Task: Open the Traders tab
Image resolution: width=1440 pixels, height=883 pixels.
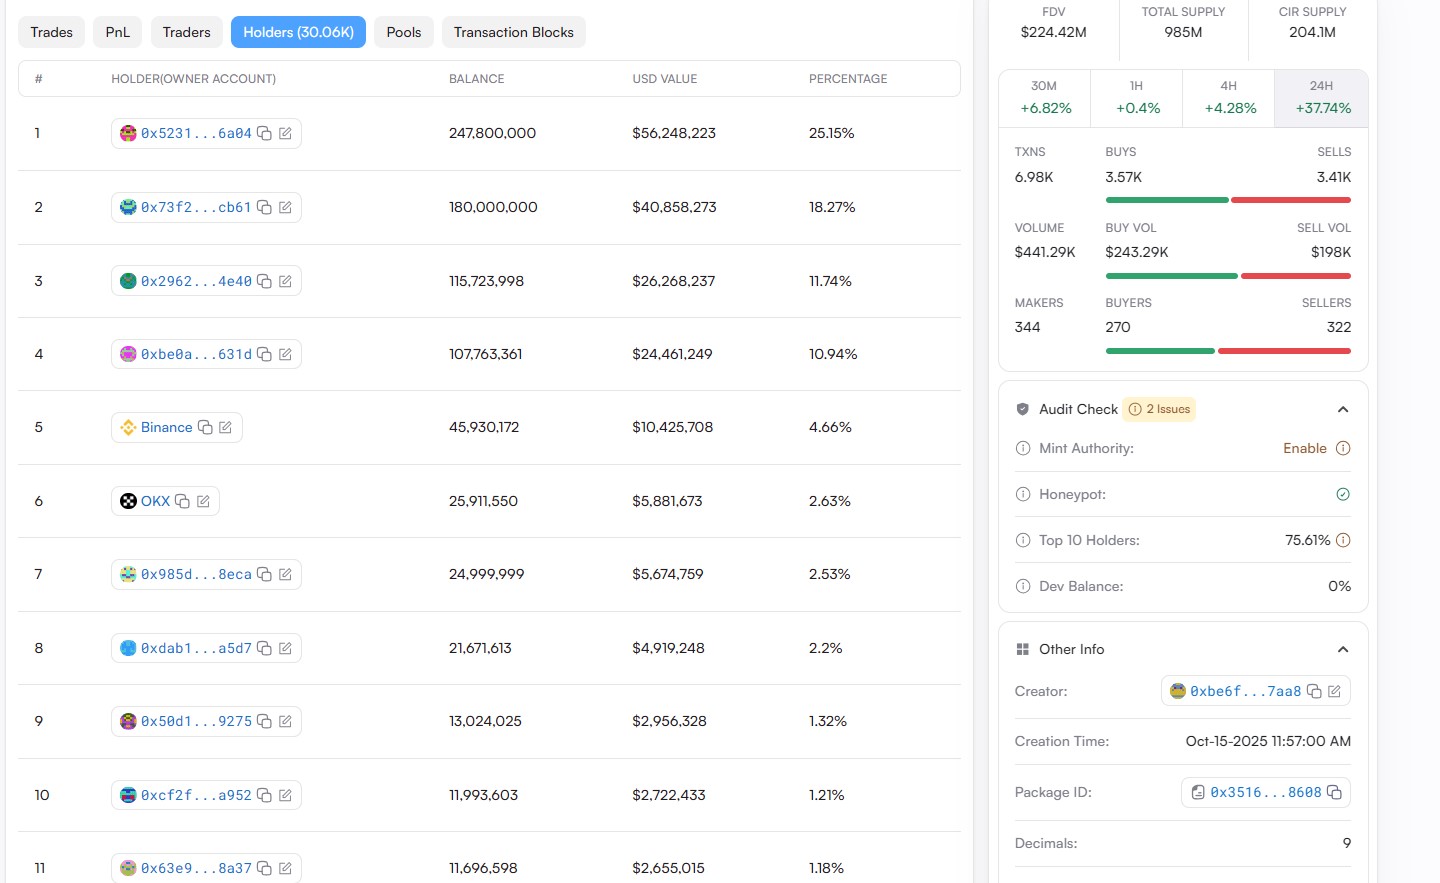Action: point(187,32)
